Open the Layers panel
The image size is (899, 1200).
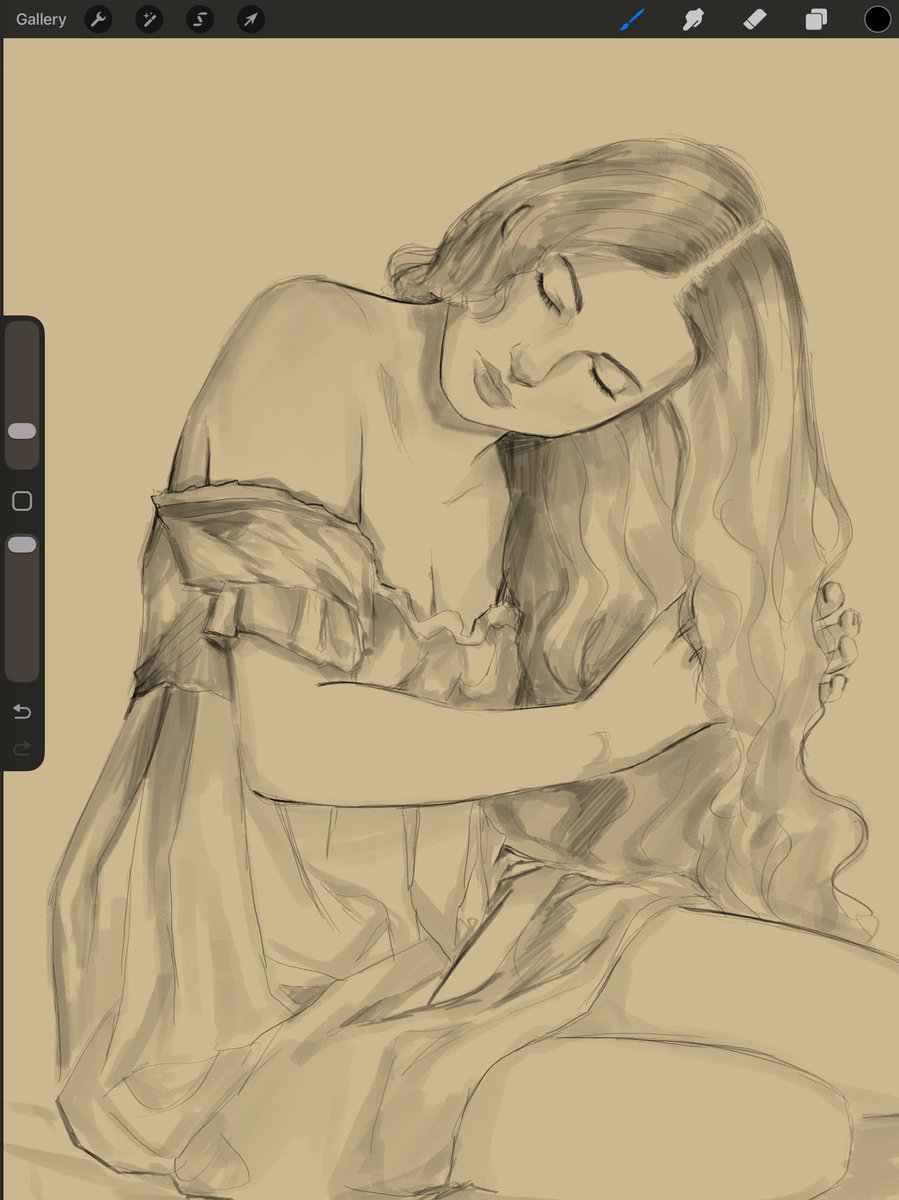(816, 19)
